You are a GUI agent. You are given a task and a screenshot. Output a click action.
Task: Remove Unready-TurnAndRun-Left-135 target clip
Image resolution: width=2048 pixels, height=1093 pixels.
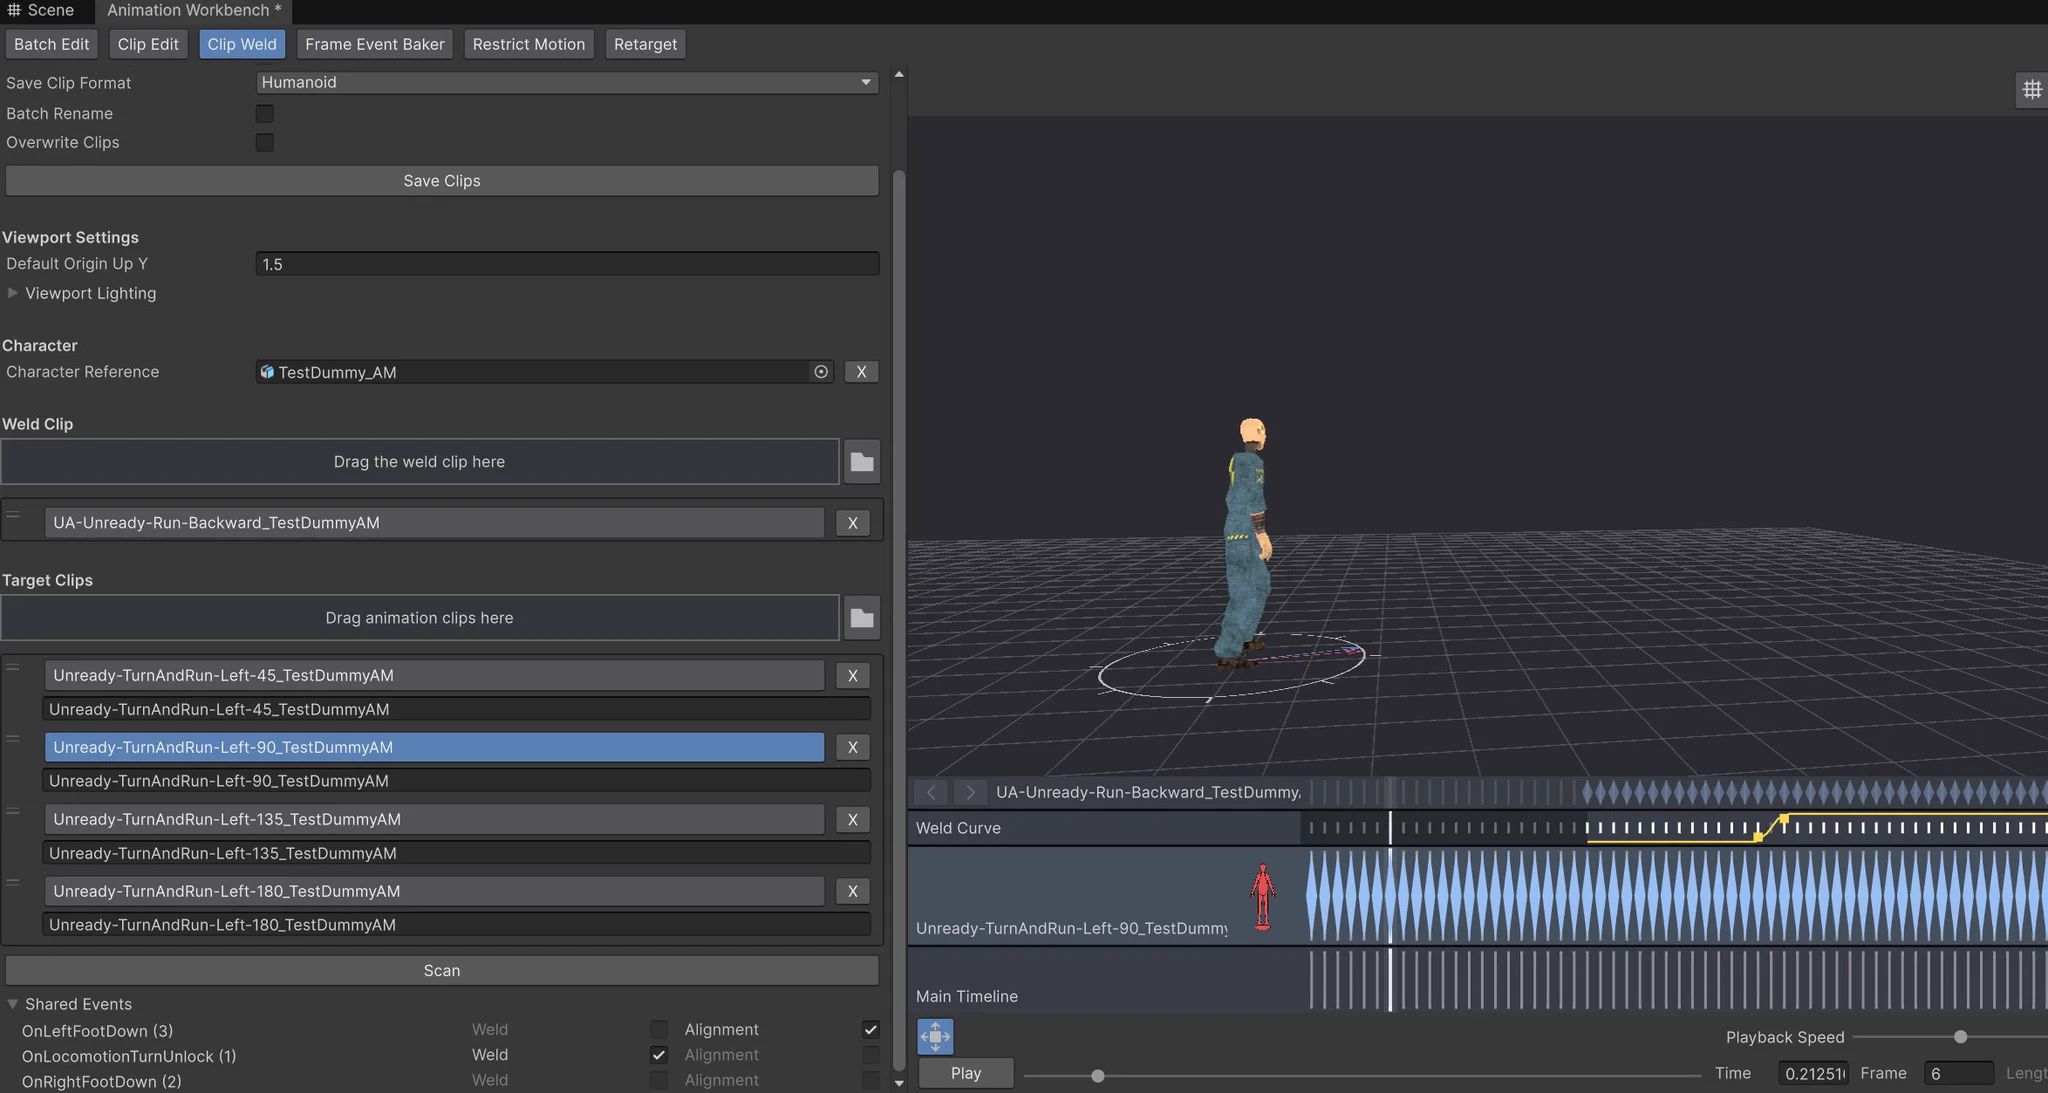pos(852,820)
